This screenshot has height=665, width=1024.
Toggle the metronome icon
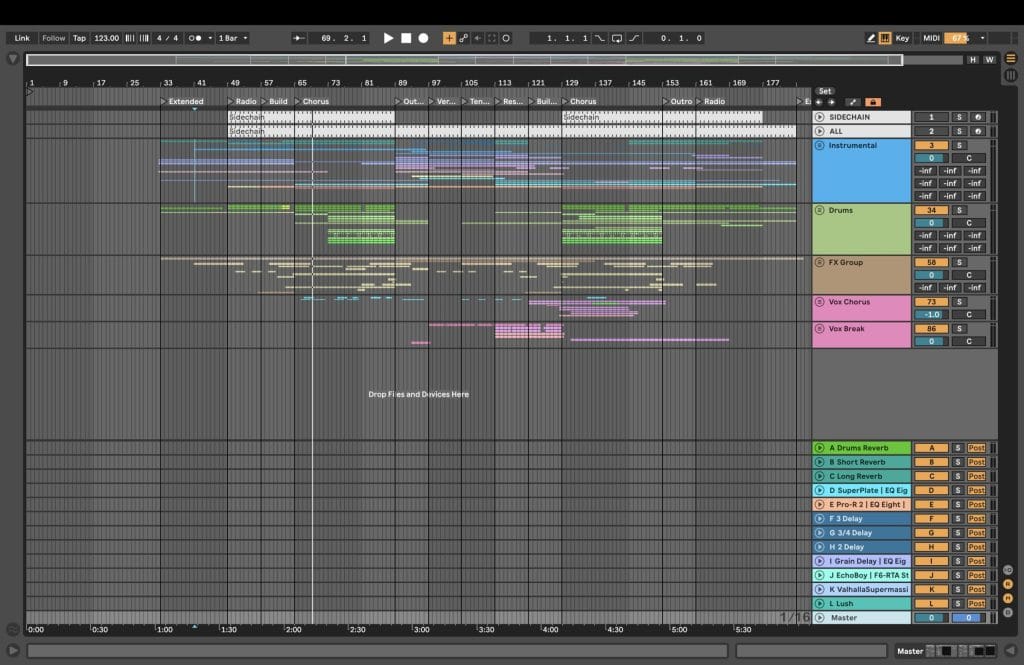pyautogui.click(x=196, y=38)
